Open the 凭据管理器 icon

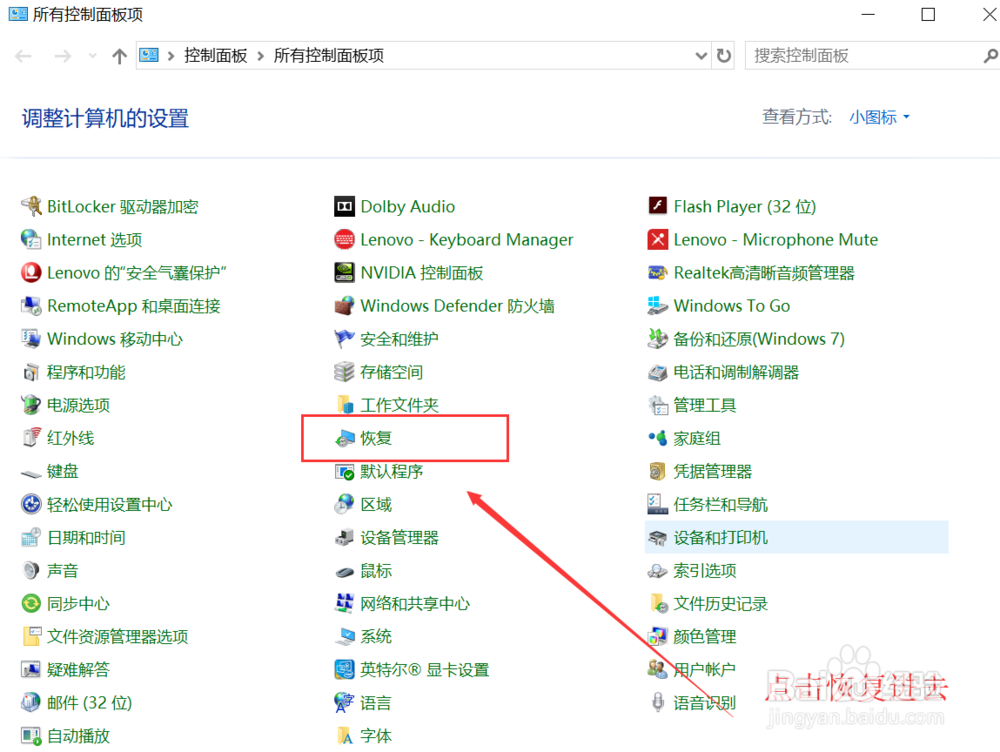coord(658,471)
